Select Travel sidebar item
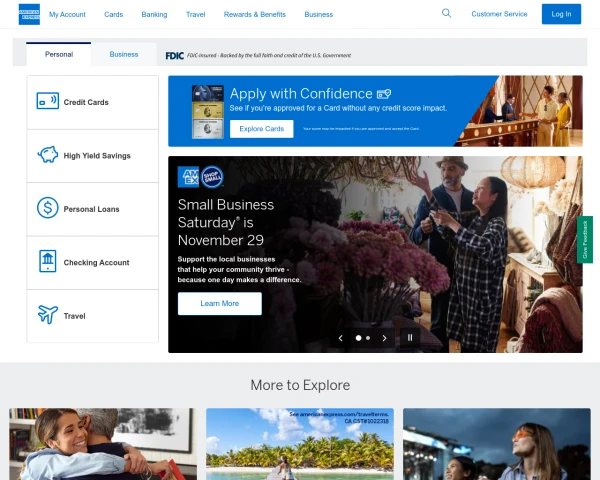600x480 pixels. pyautogui.click(x=93, y=316)
